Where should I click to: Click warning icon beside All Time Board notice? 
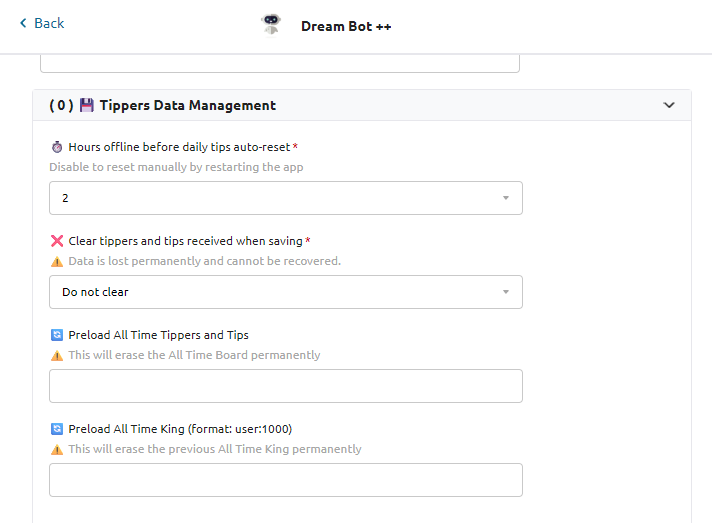tap(57, 355)
